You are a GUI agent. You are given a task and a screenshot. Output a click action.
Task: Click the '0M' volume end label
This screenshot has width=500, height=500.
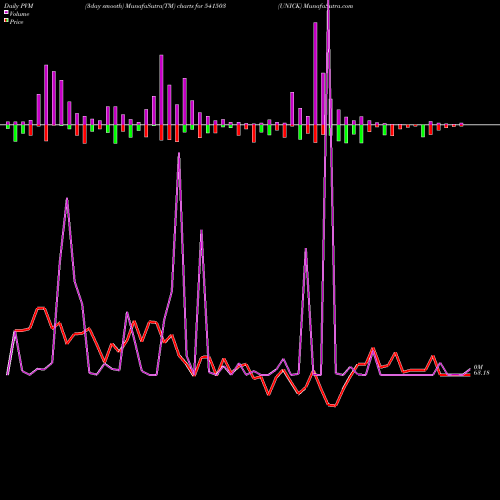point(478,367)
